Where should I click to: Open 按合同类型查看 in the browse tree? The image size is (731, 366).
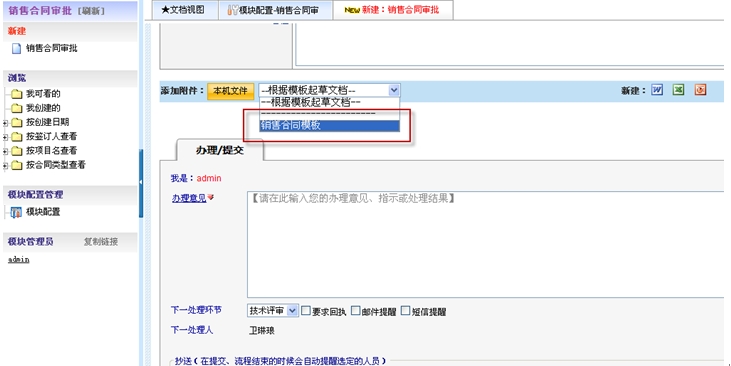[x=56, y=165]
